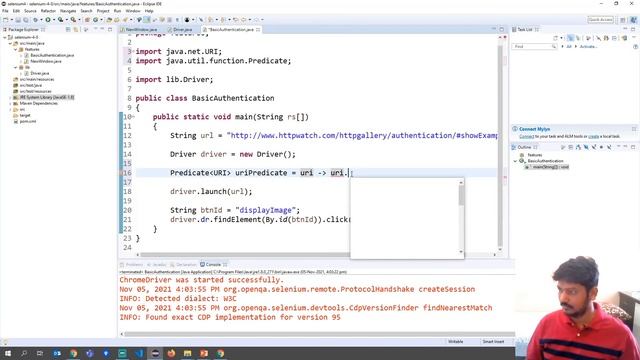Click the Debug toolbar icon
This screenshot has height=360, width=640.
[x=36, y=20]
